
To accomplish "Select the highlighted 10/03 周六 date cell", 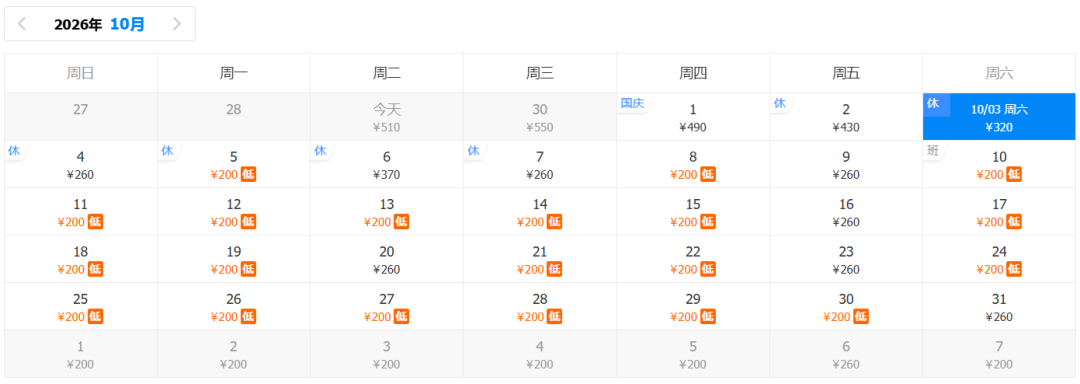I will pos(999,117).
